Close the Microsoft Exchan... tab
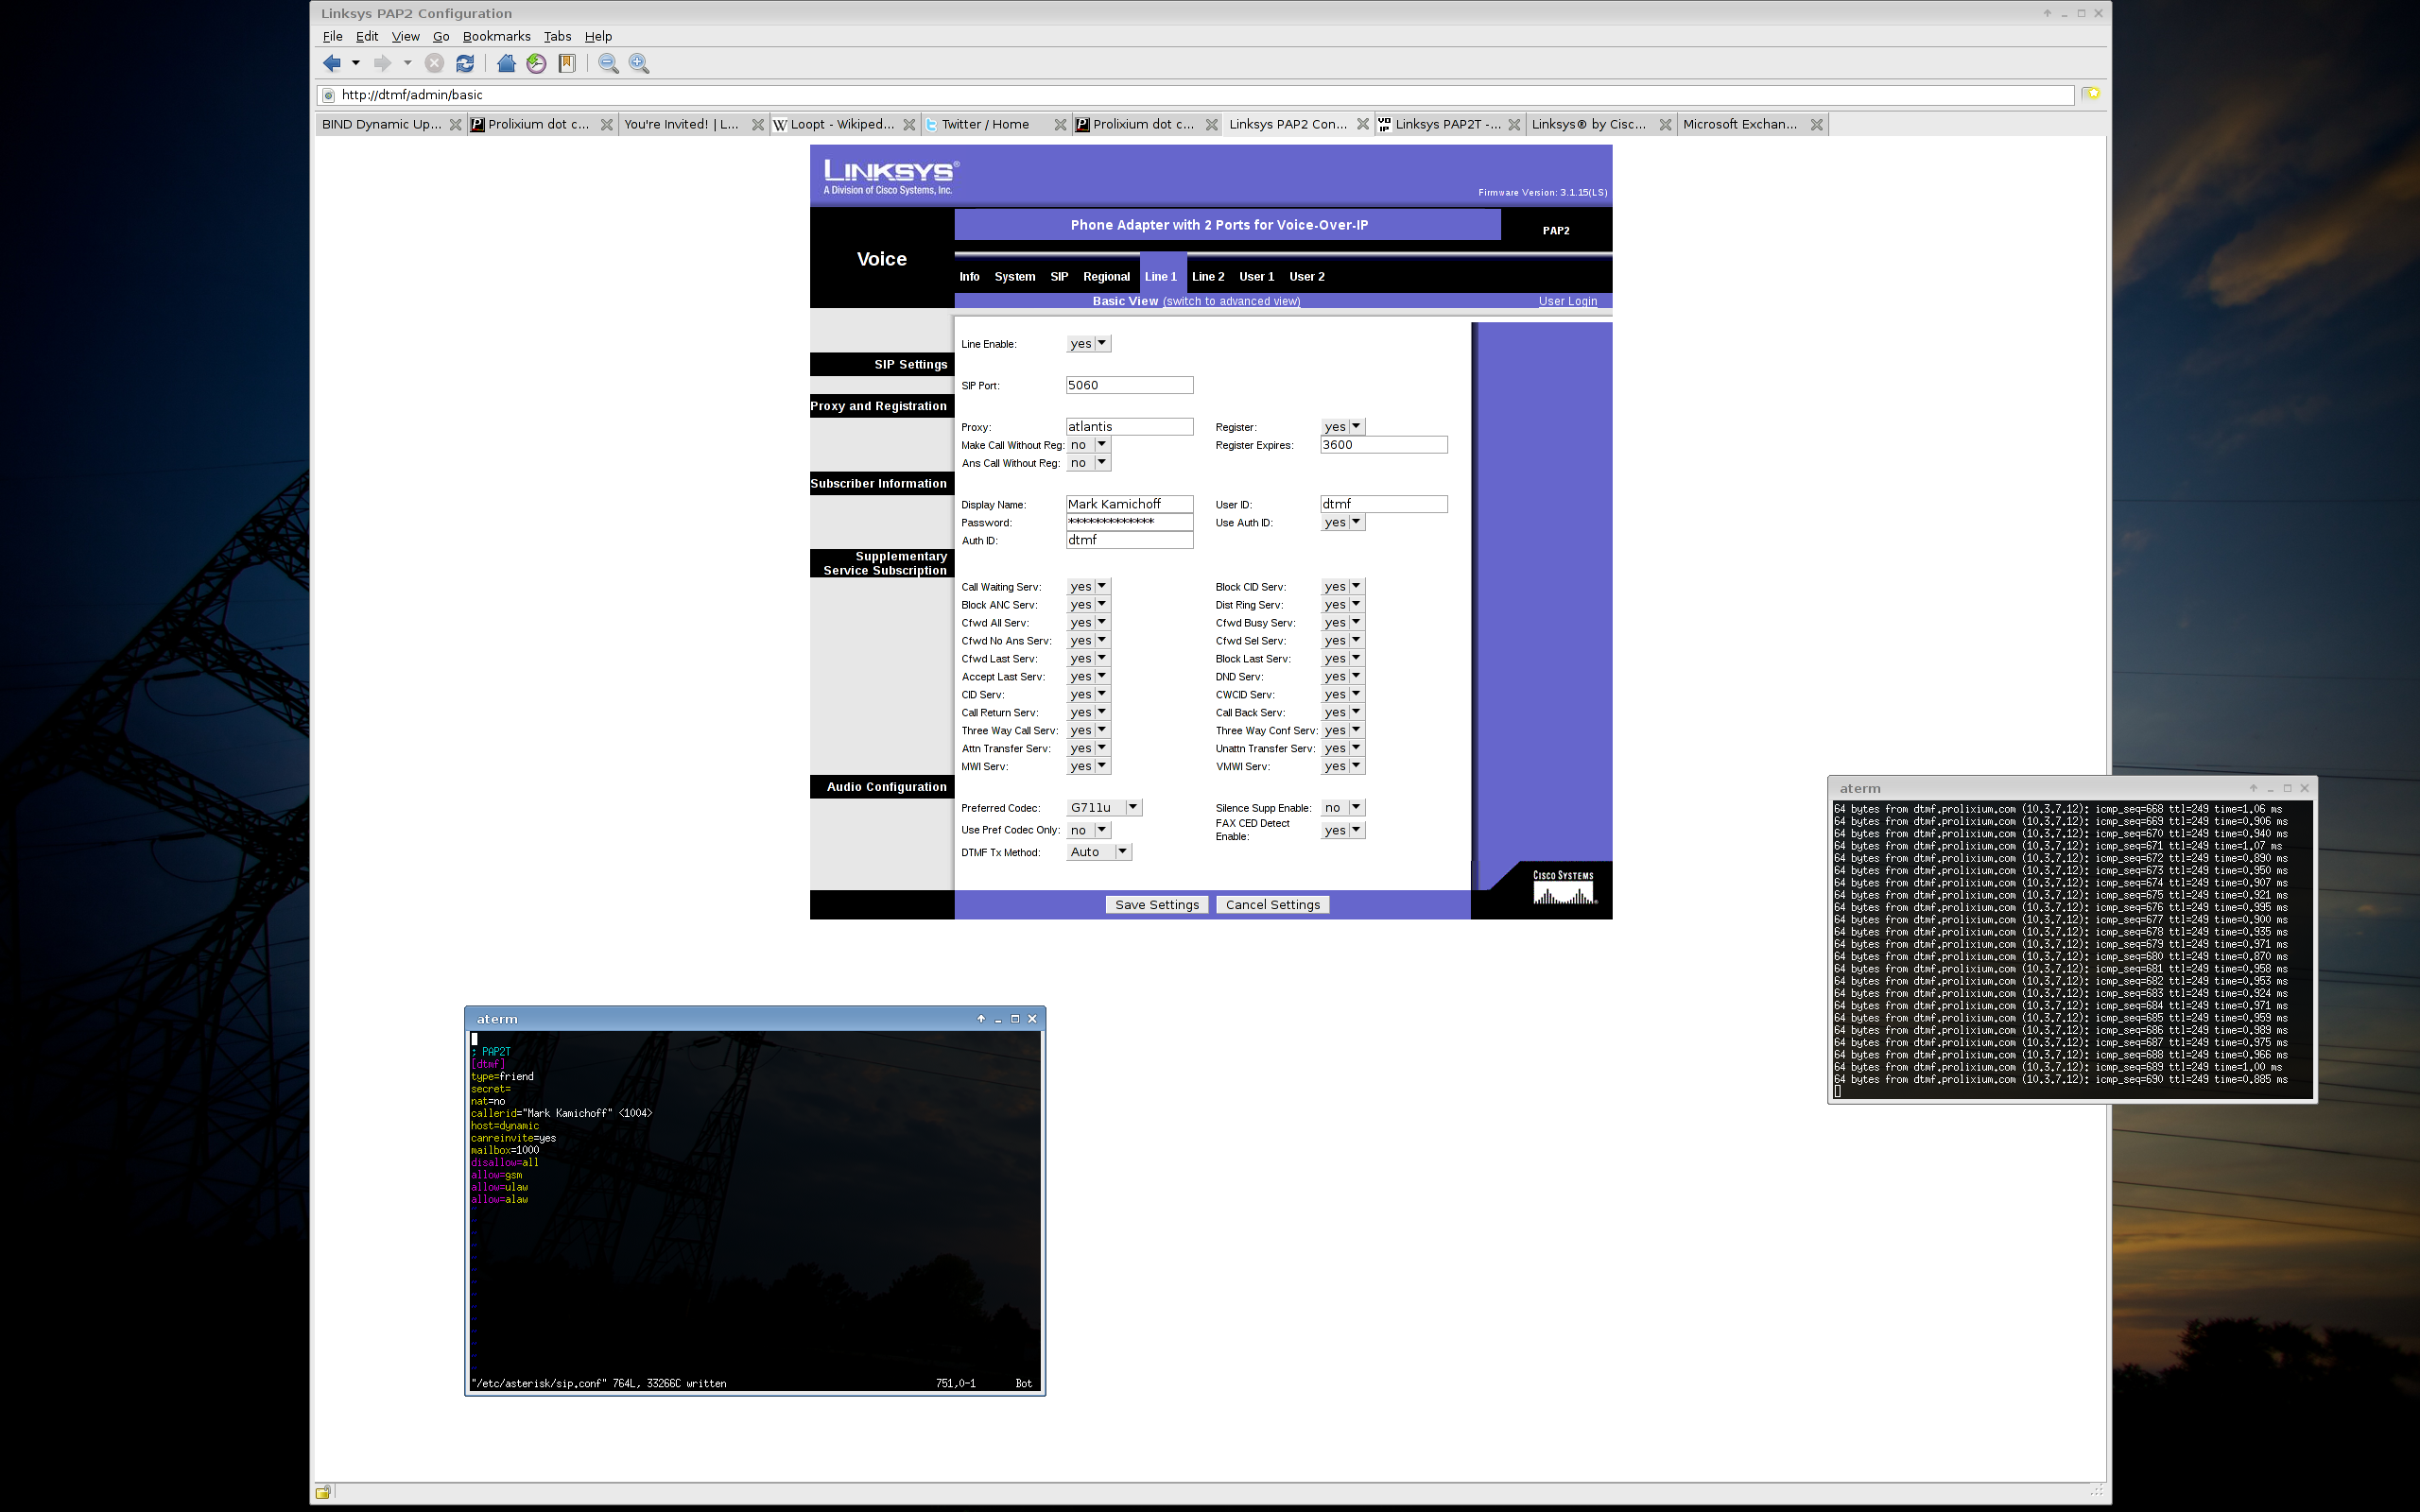2420x1512 pixels. click(1817, 124)
